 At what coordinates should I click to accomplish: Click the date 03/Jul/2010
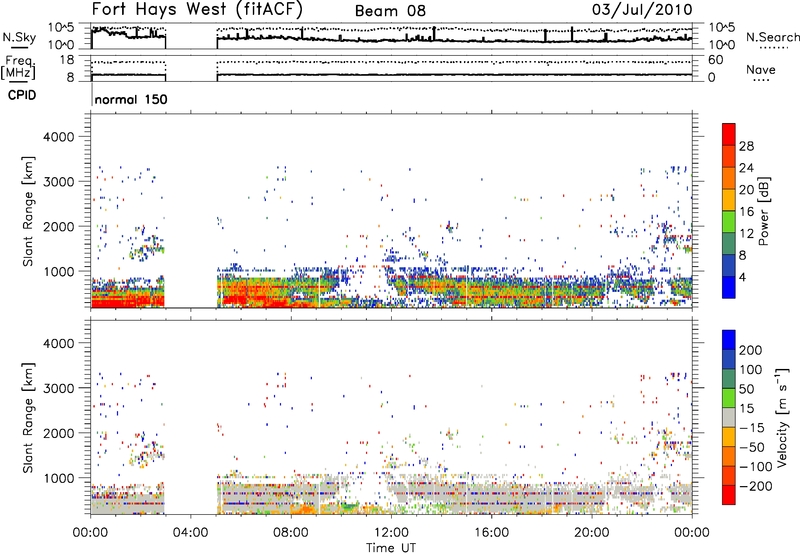click(642, 10)
